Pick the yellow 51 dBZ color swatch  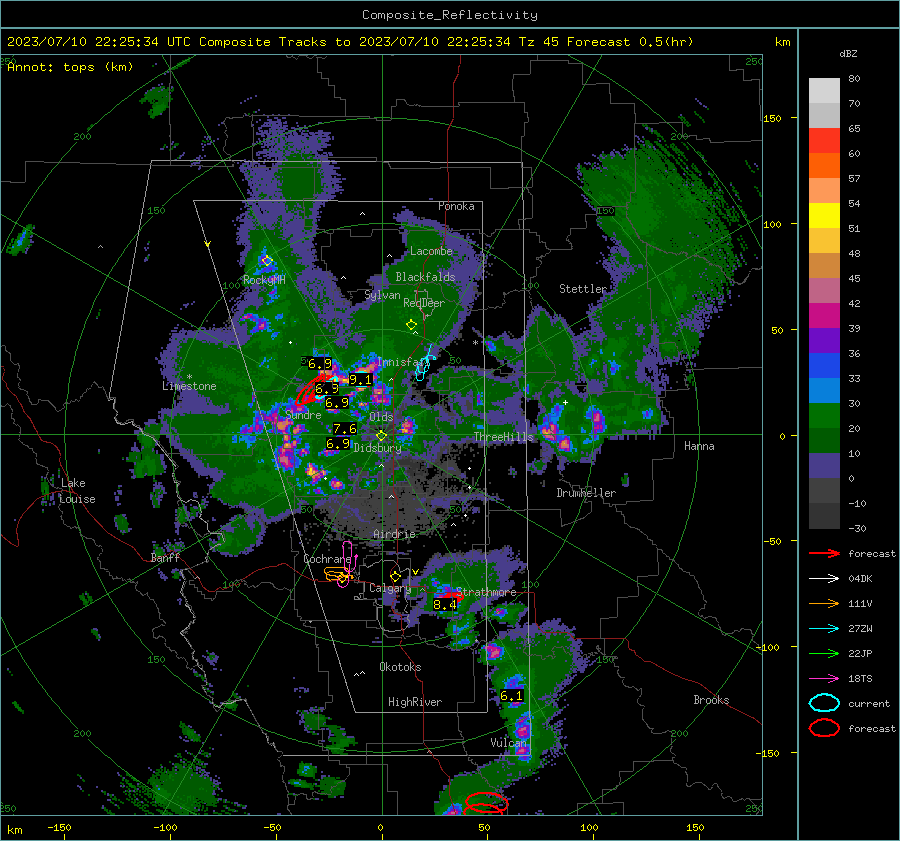824,216
